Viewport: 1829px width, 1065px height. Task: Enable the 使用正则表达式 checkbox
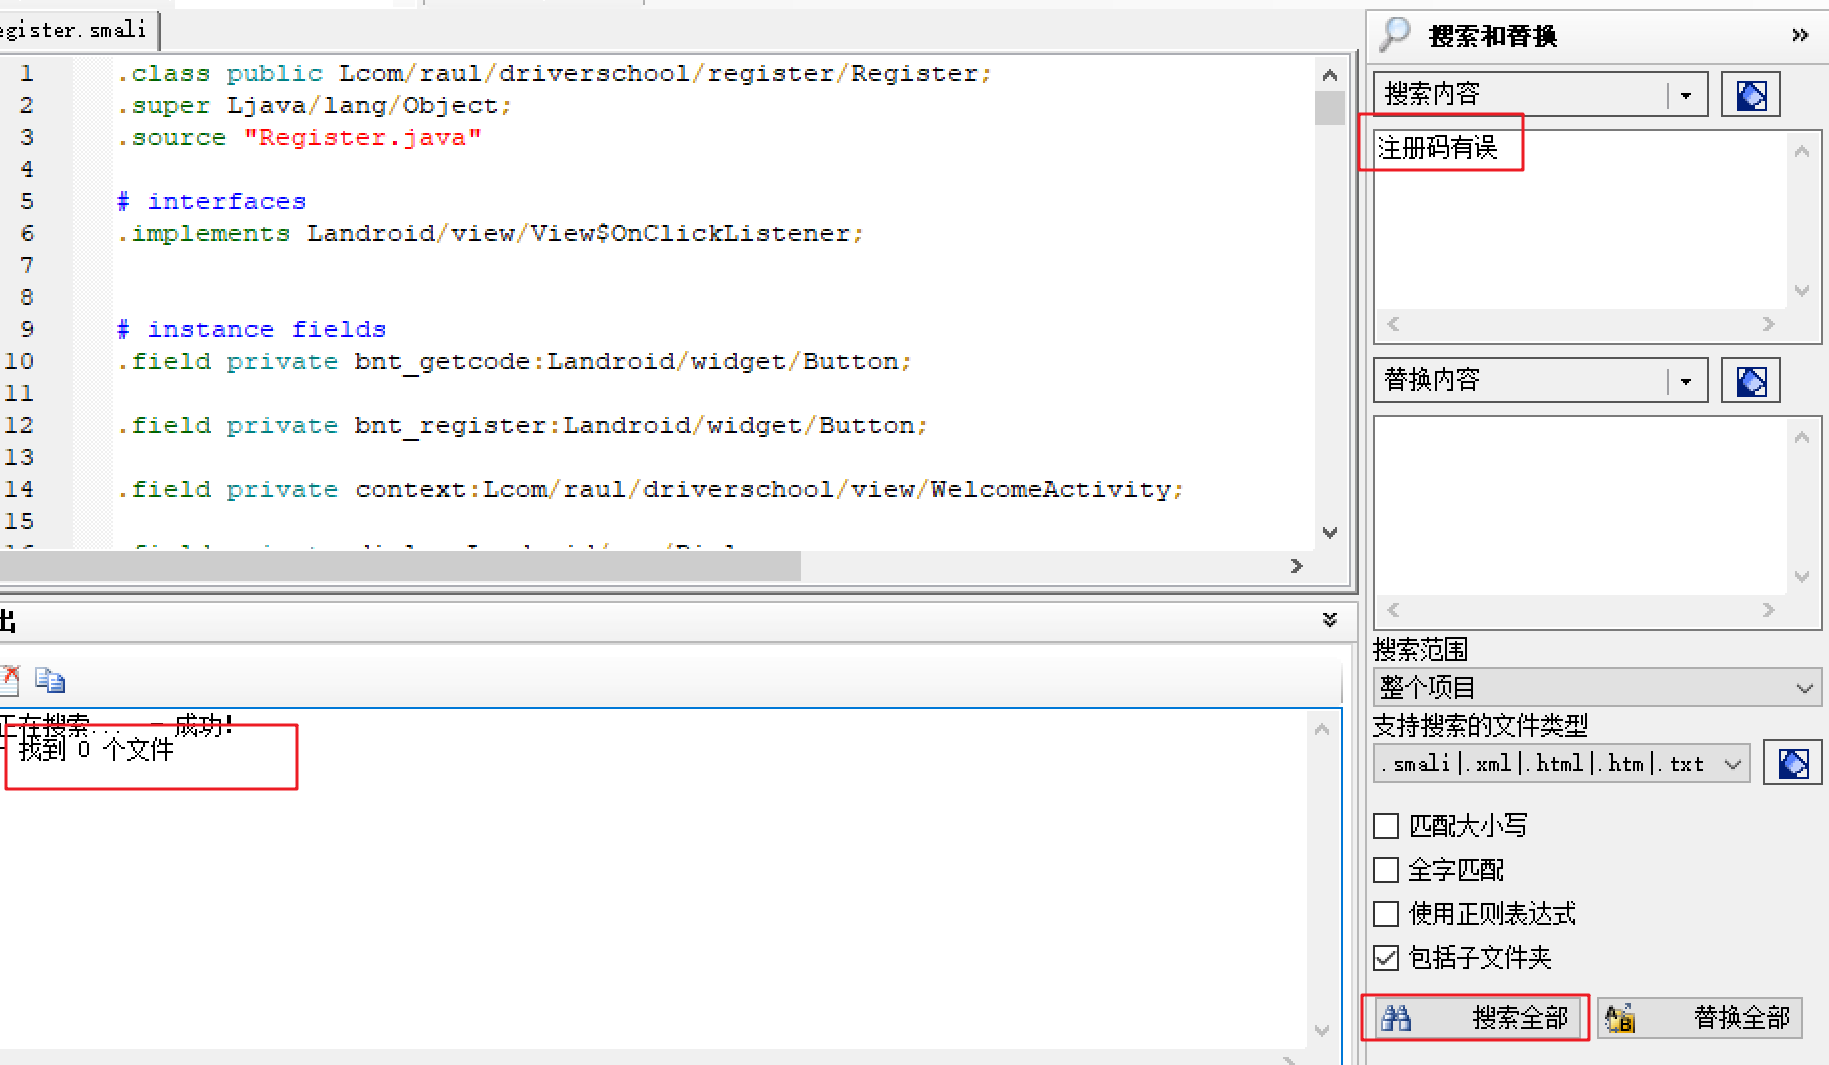click(1386, 914)
